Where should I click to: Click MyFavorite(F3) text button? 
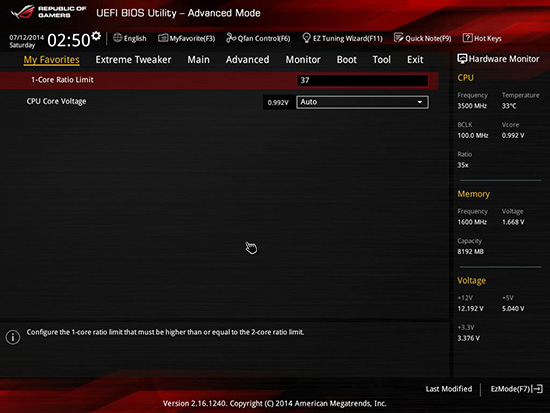pyautogui.click(x=192, y=38)
